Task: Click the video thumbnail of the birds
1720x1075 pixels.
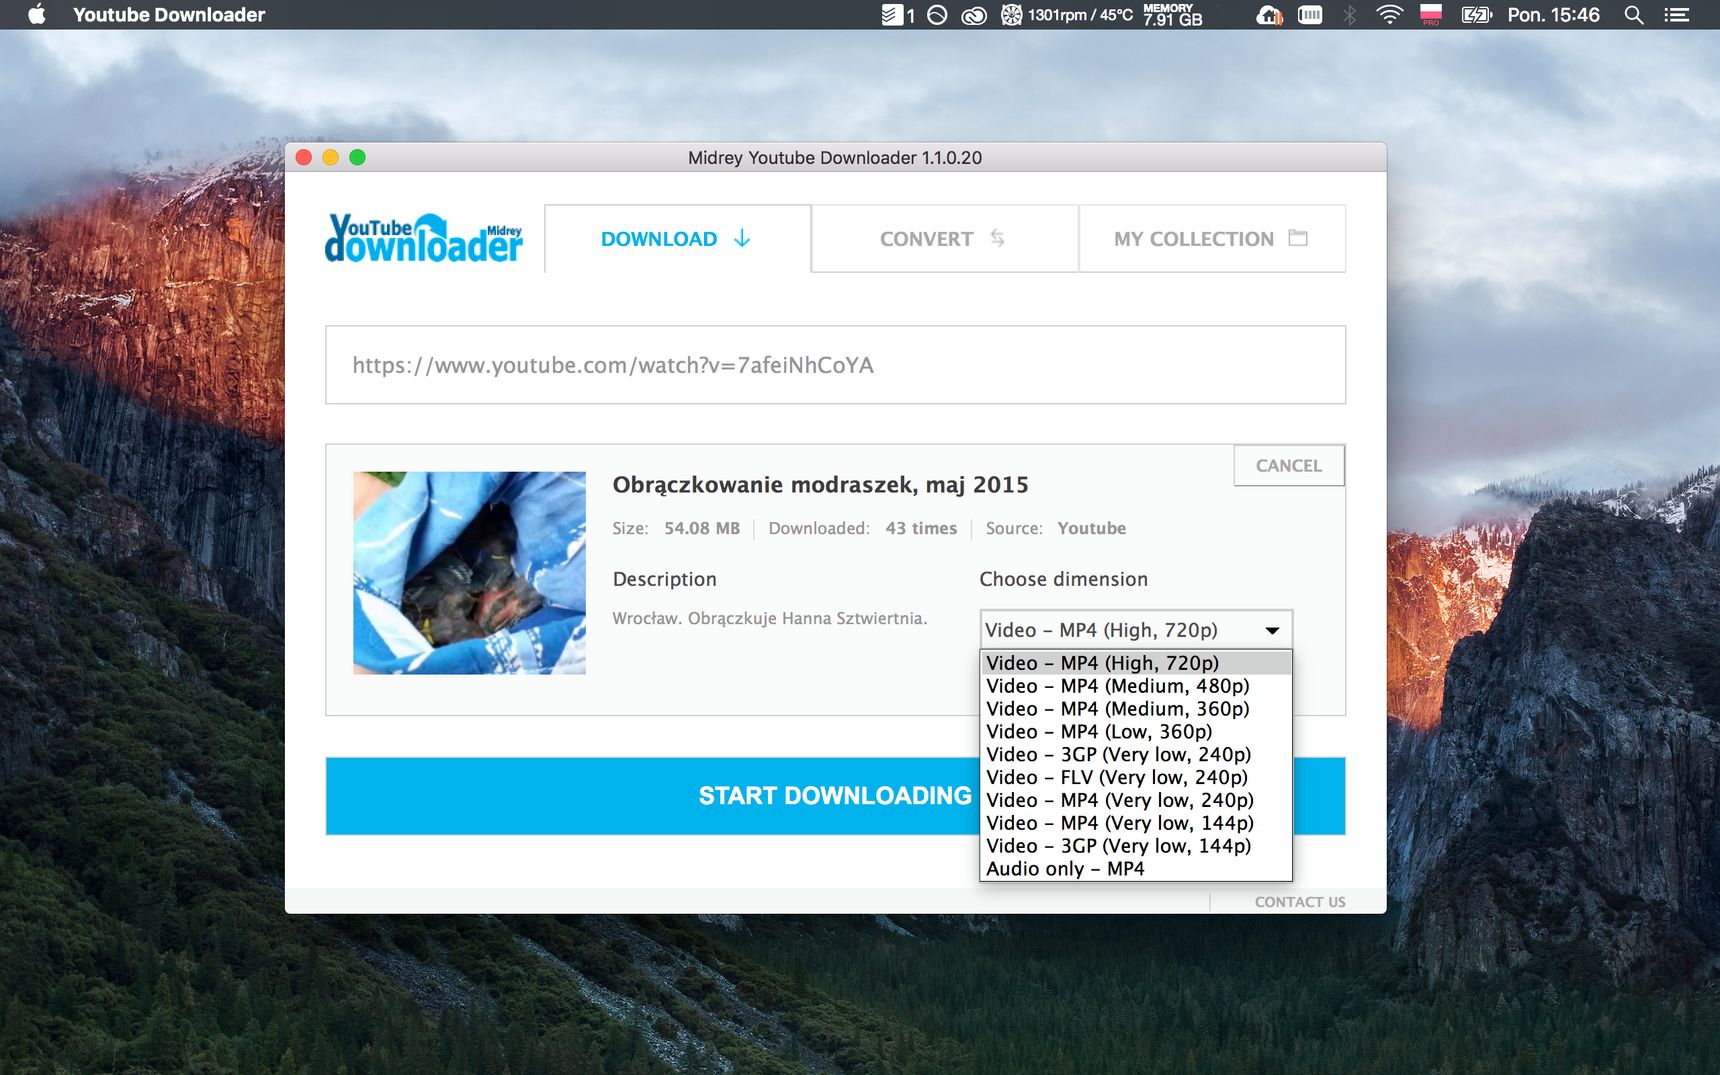Action: pos(469,573)
